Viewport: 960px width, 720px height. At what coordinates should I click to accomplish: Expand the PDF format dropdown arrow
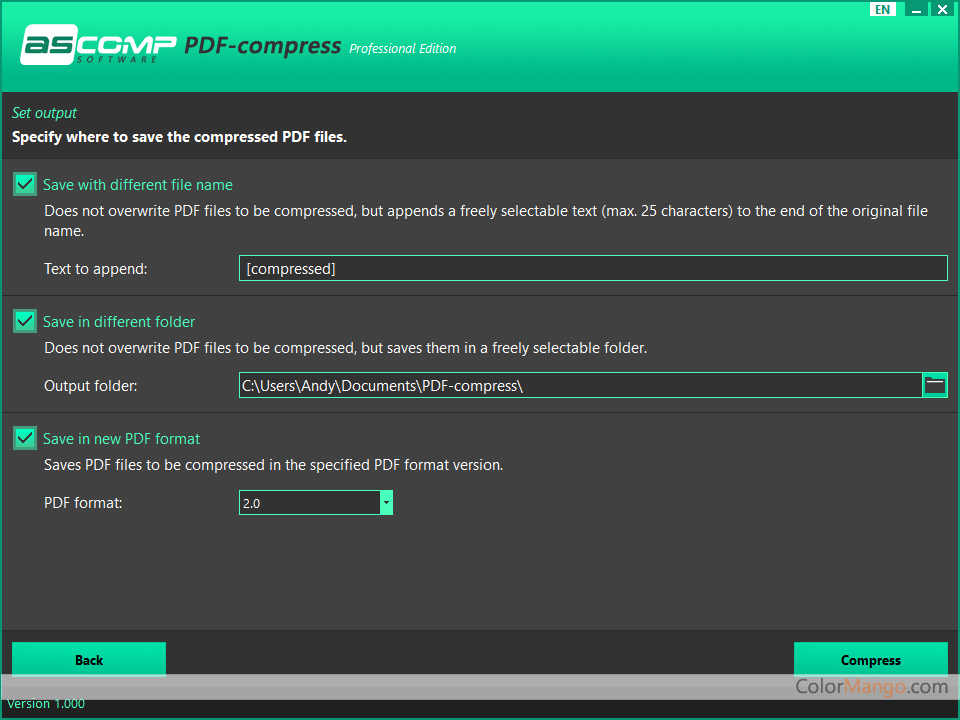386,503
